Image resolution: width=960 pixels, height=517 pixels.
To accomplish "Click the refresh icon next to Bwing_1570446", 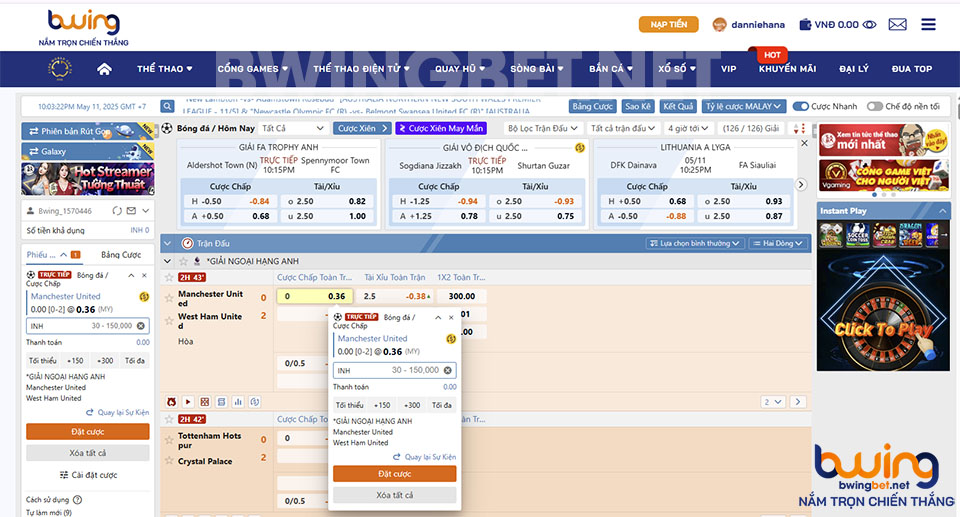I will [x=117, y=211].
